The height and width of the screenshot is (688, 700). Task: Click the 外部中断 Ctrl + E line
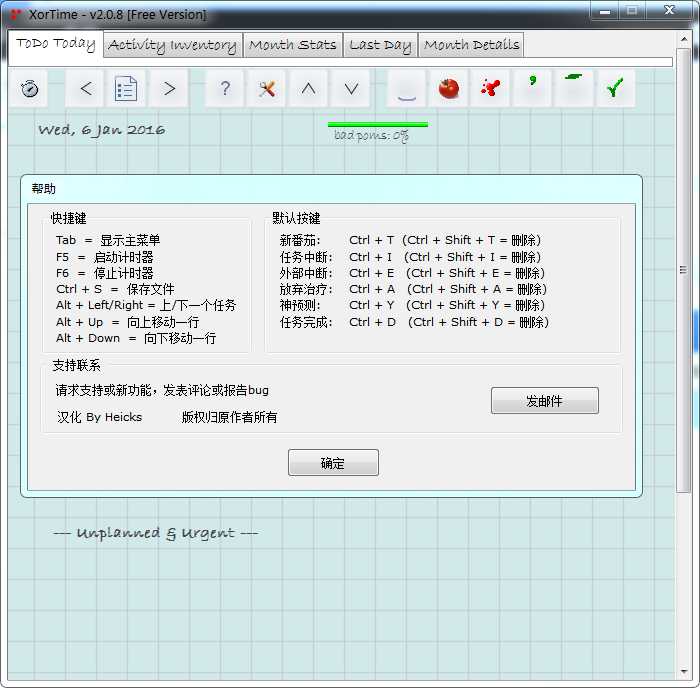pos(412,273)
